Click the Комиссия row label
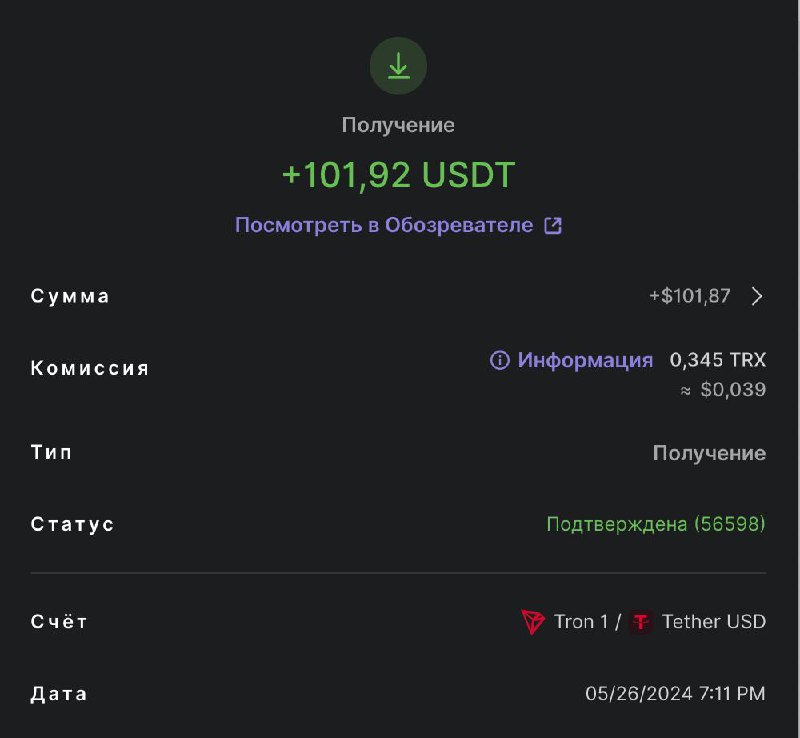Screen dimensions: 800x738 90,368
